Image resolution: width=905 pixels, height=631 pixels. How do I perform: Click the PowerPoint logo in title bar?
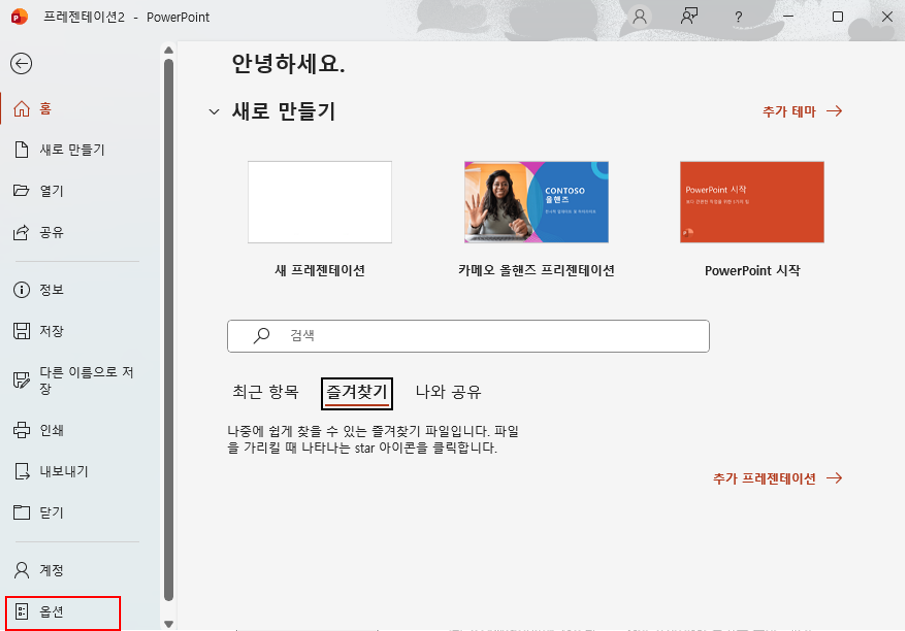[19, 16]
